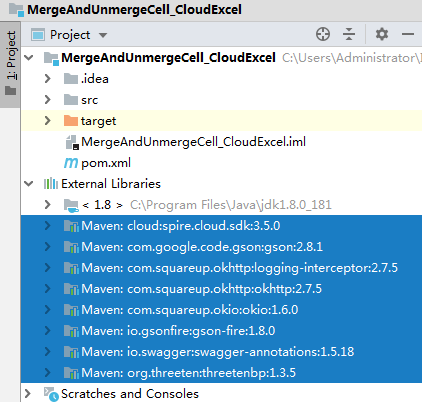This screenshot has width=422, height=402.
Task: Click the .idea folder icon
Action: tap(71, 79)
